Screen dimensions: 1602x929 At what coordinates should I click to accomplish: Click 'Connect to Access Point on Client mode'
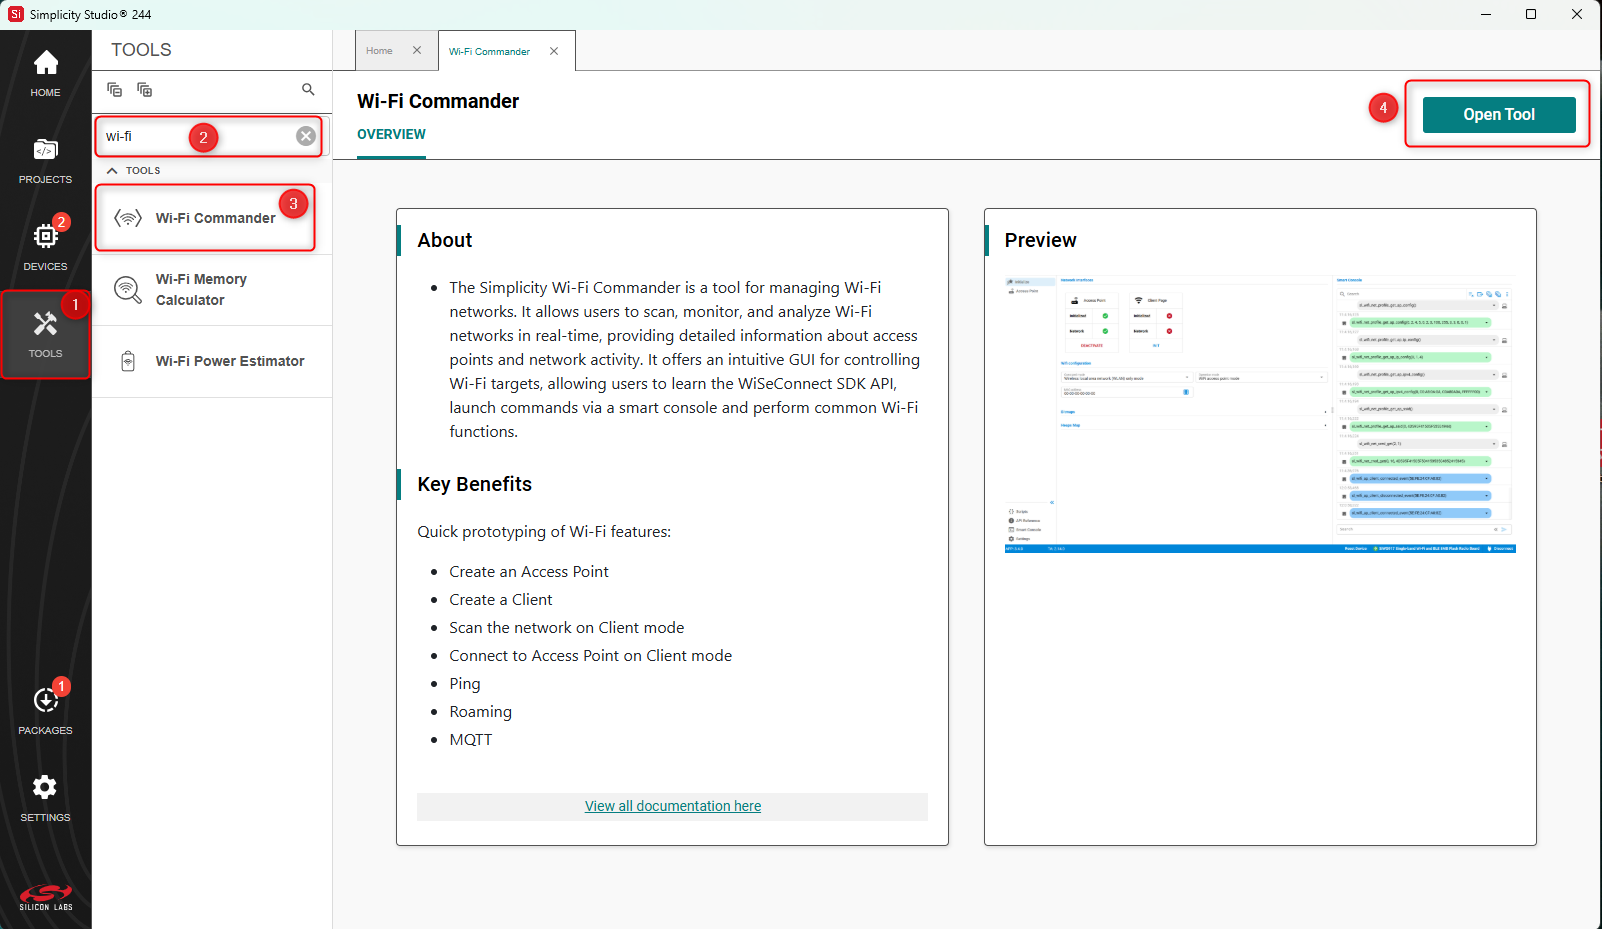tap(591, 656)
